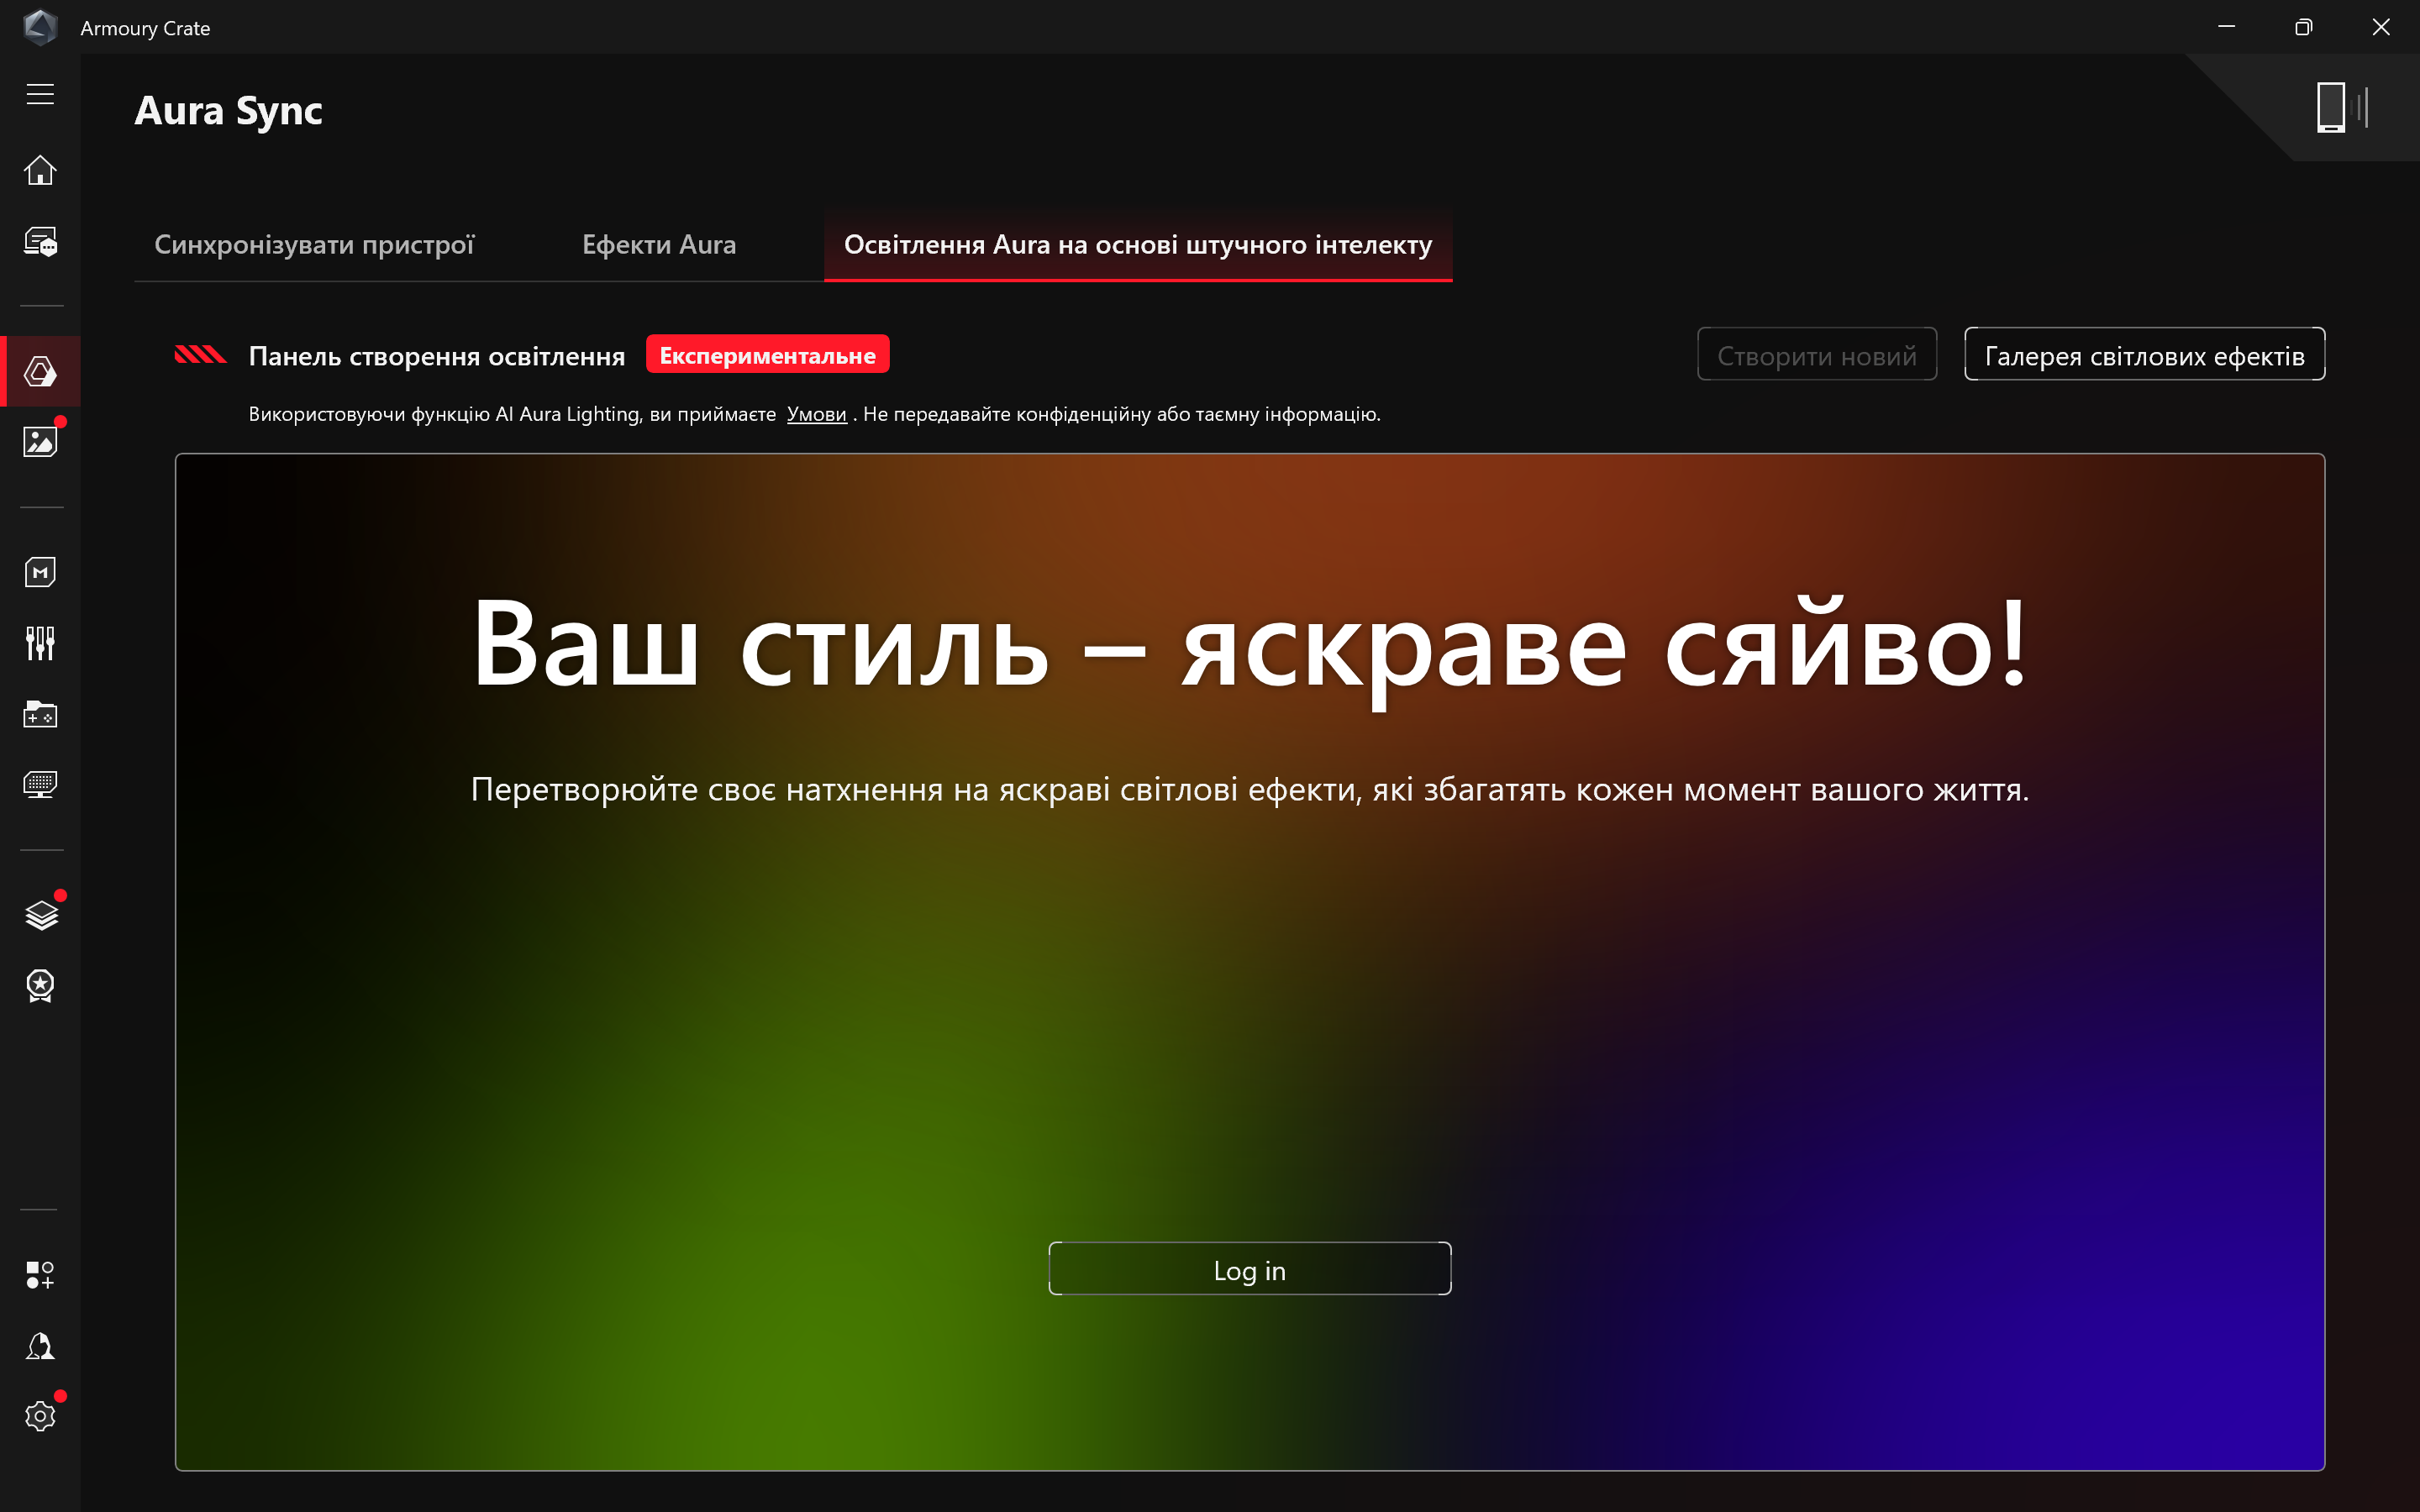Open Галерея світлових ефектів button

[2144, 355]
